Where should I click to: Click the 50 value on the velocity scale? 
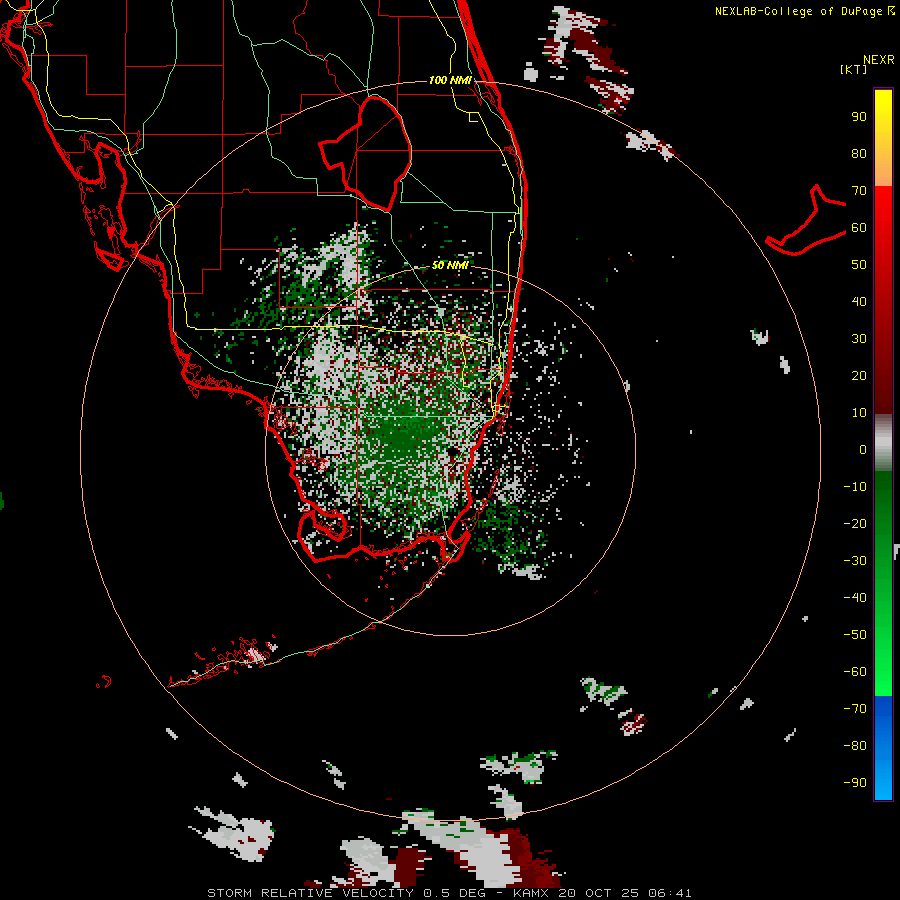click(x=859, y=265)
